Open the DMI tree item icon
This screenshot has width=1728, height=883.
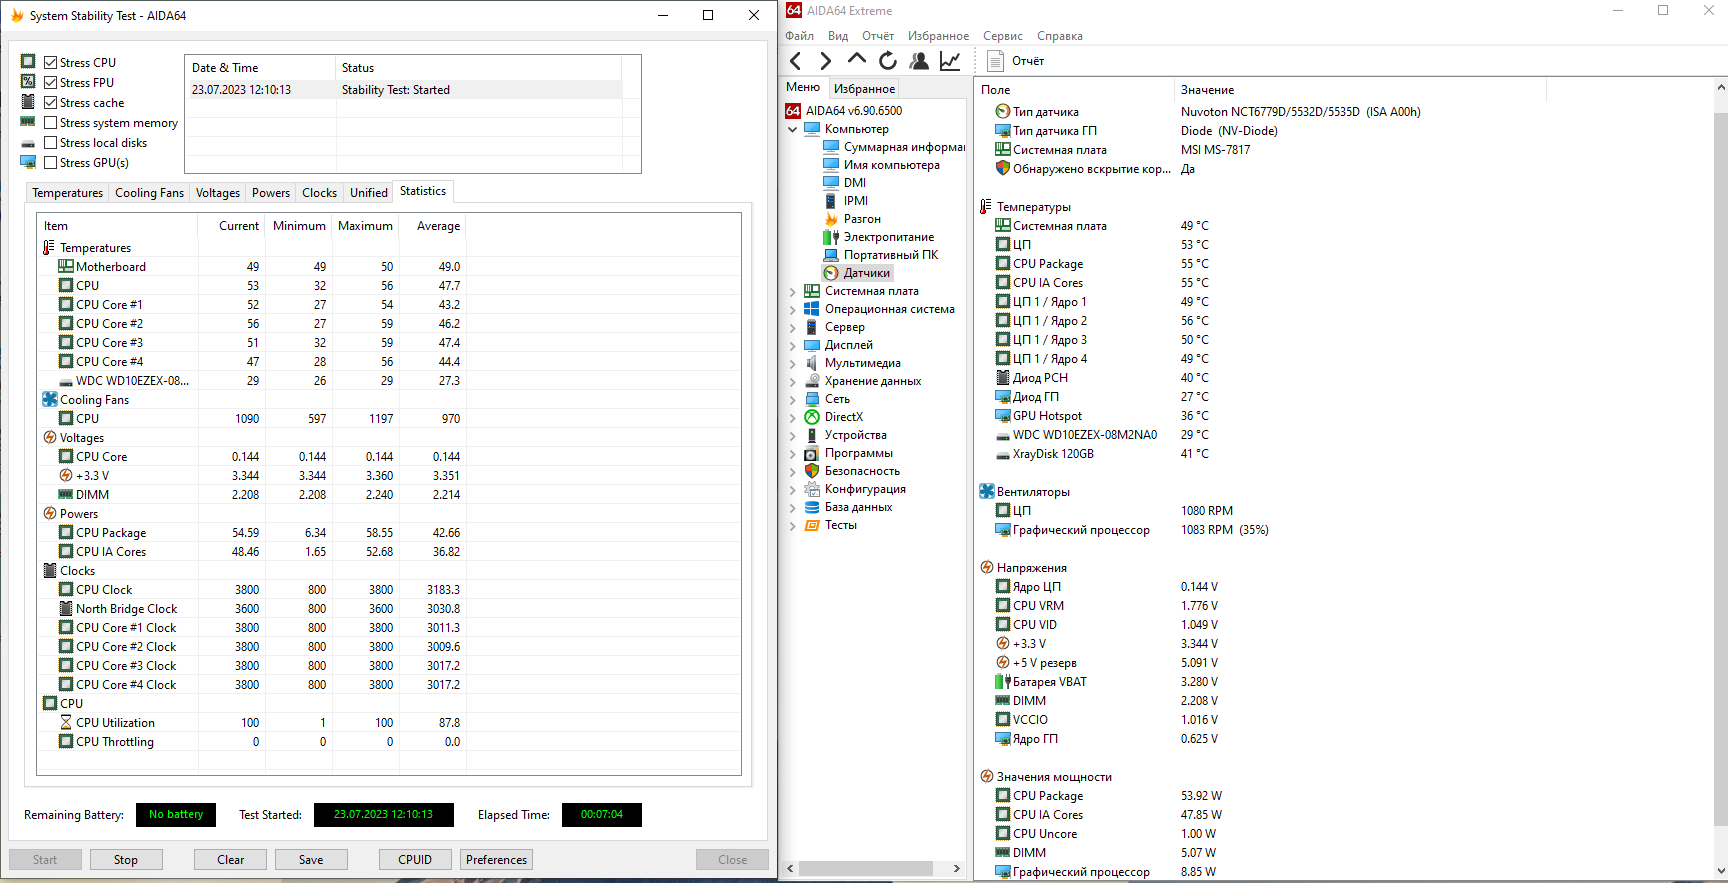point(831,183)
